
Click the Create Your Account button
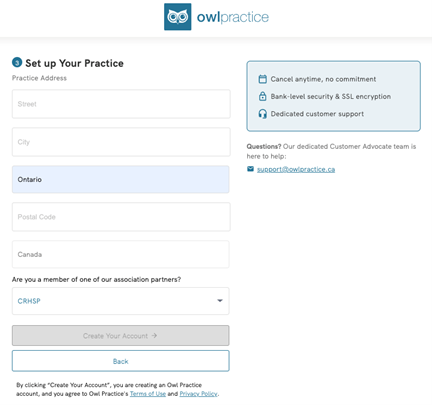coord(121,335)
